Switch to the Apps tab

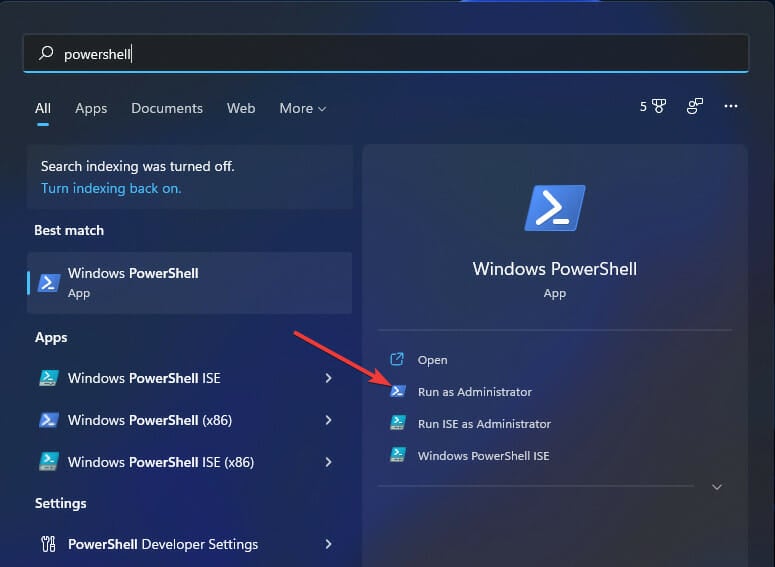(x=91, y=108)
